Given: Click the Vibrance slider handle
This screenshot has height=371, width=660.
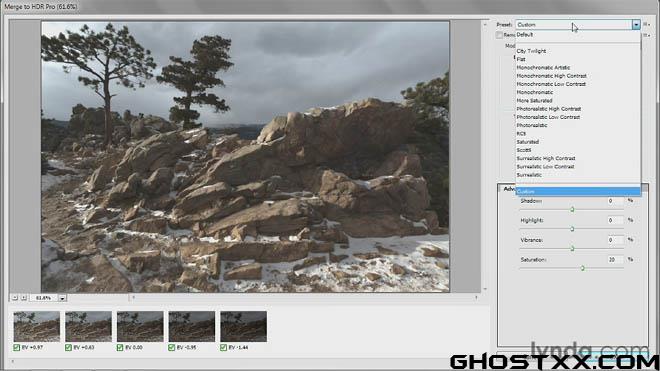Looking at the screenshot, I should click(x=572, y=248).
